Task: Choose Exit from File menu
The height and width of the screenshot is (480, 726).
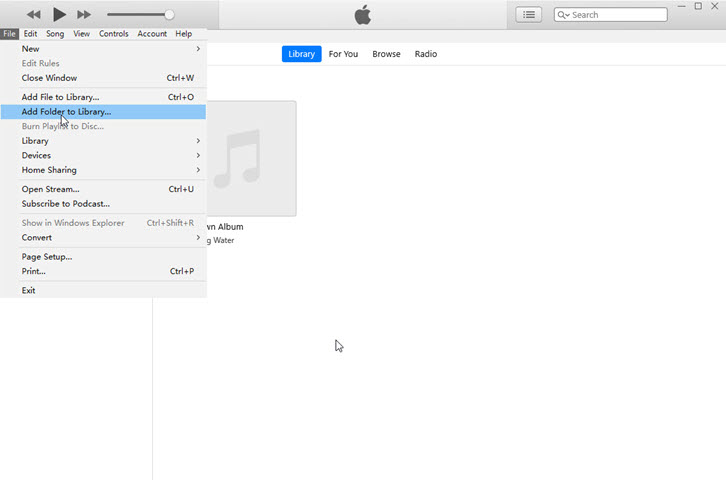Action: tap(103, 291)
